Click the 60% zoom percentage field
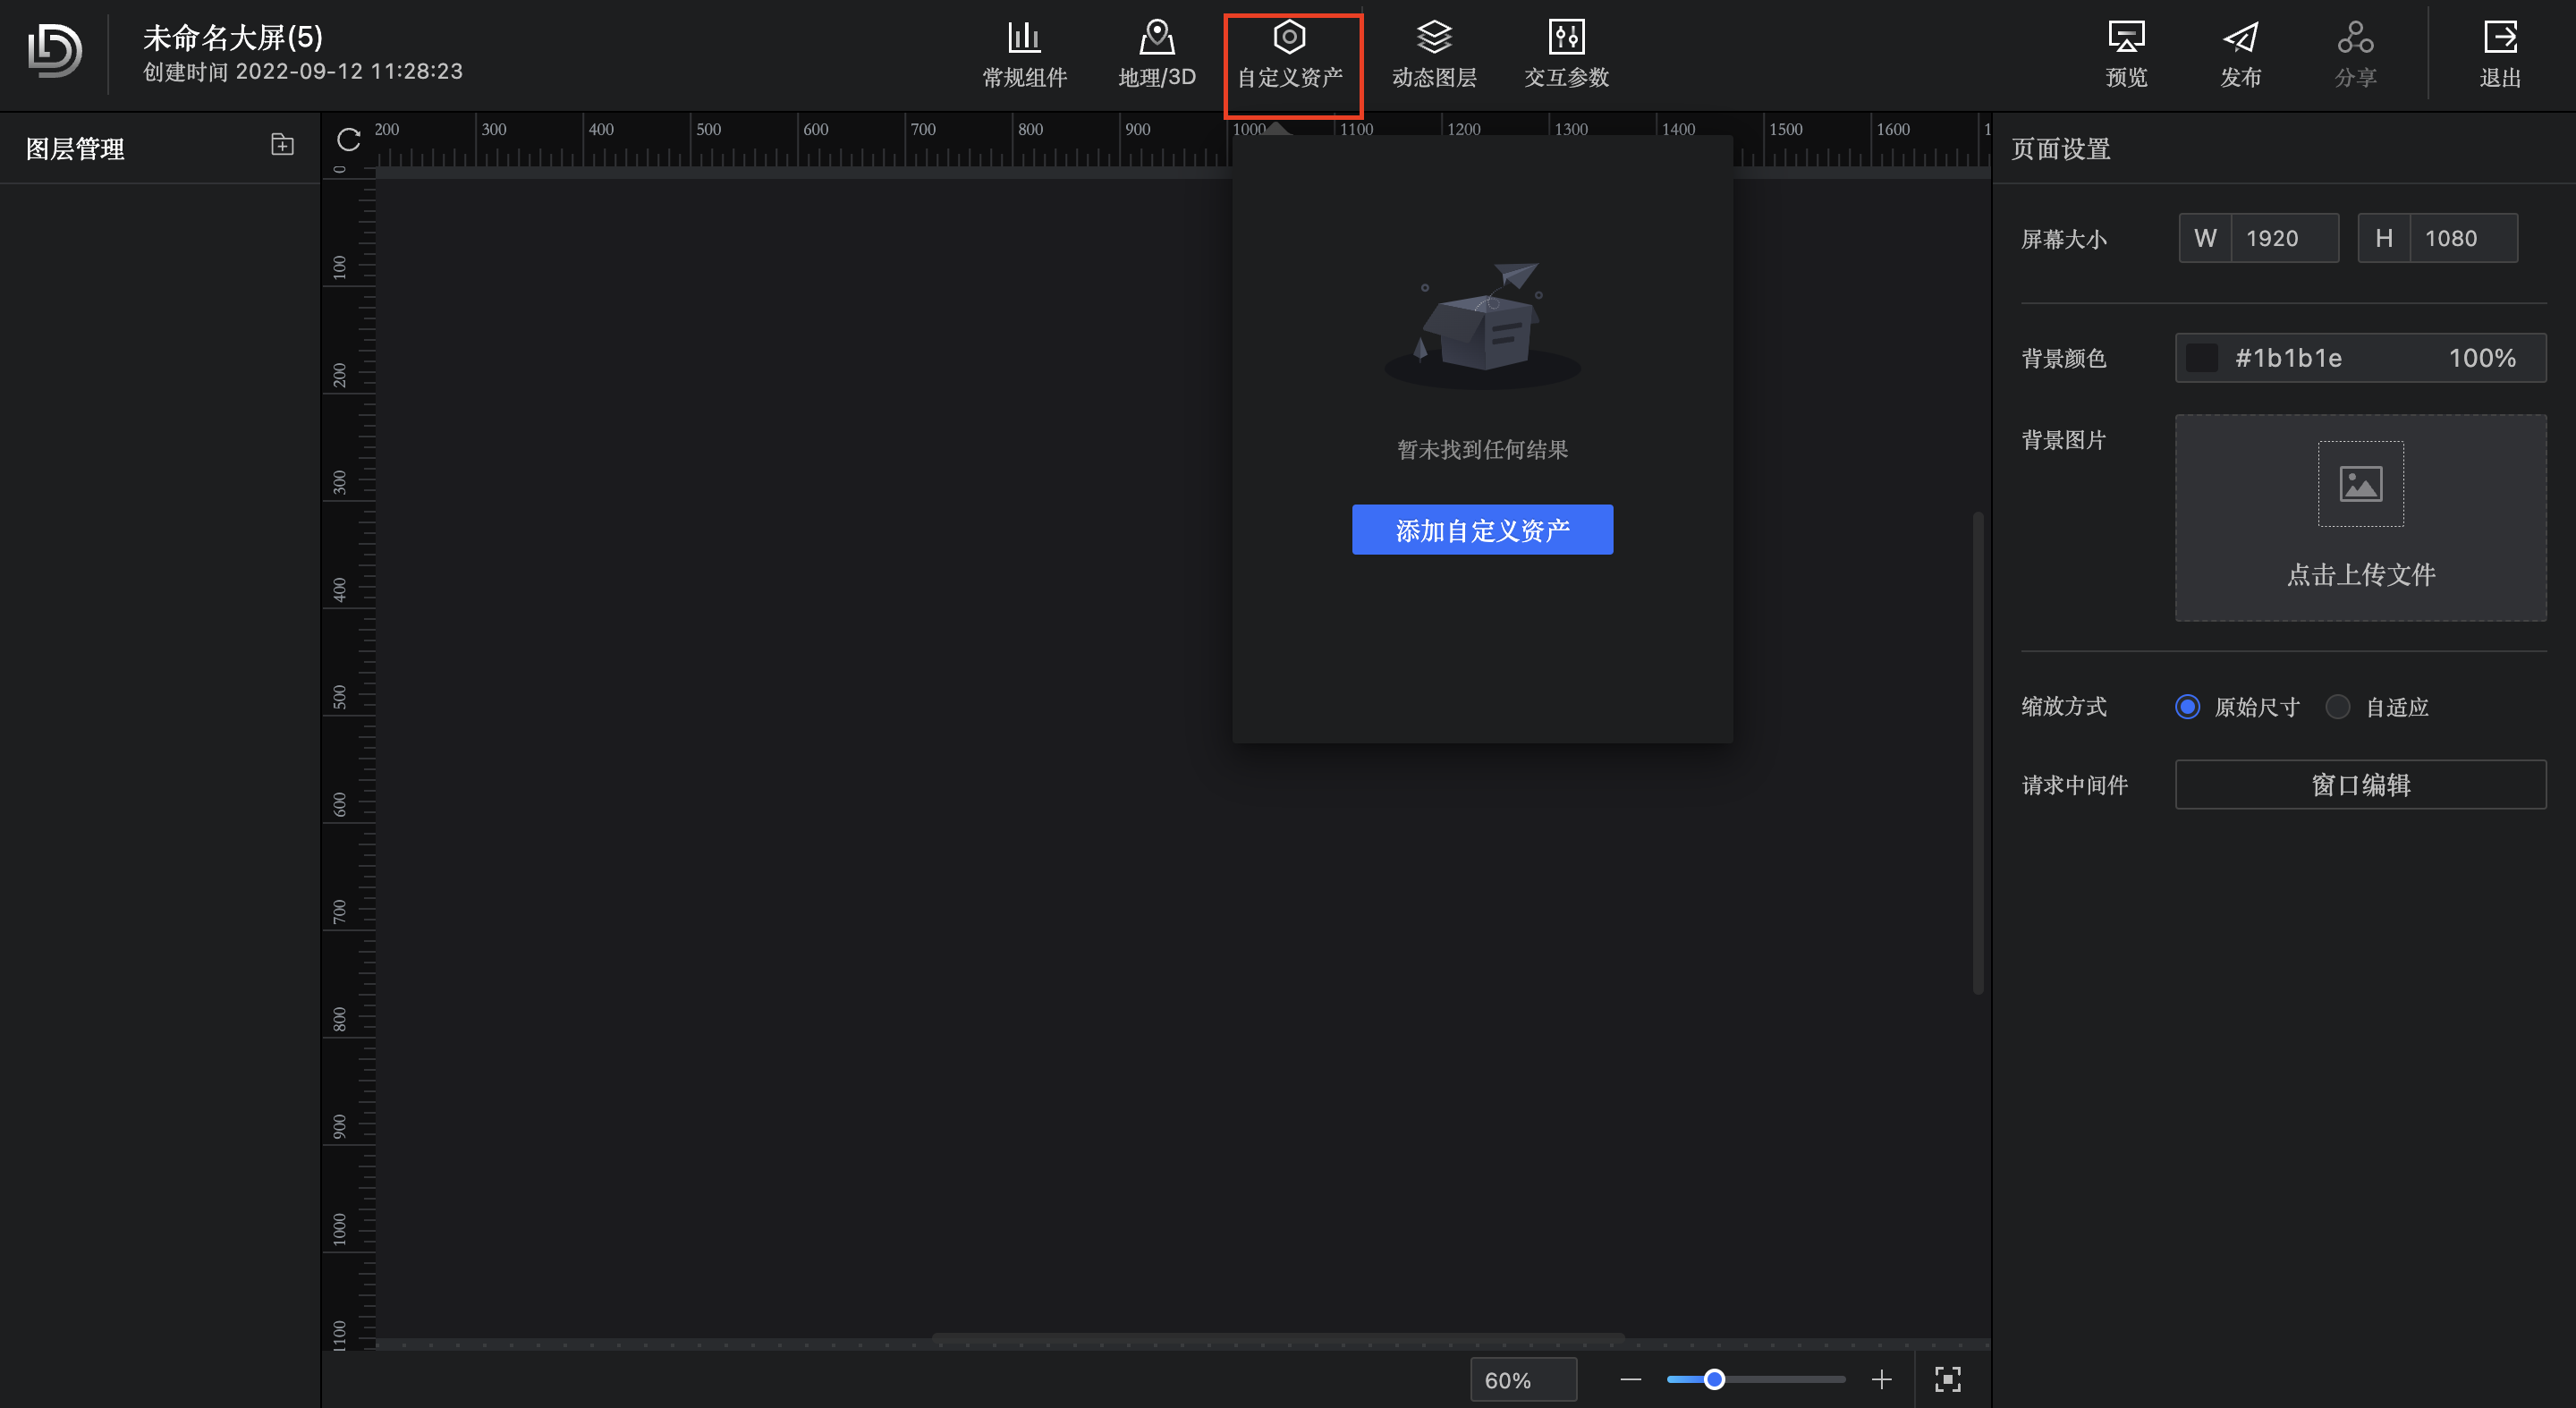 (x=1522, y=1379)
